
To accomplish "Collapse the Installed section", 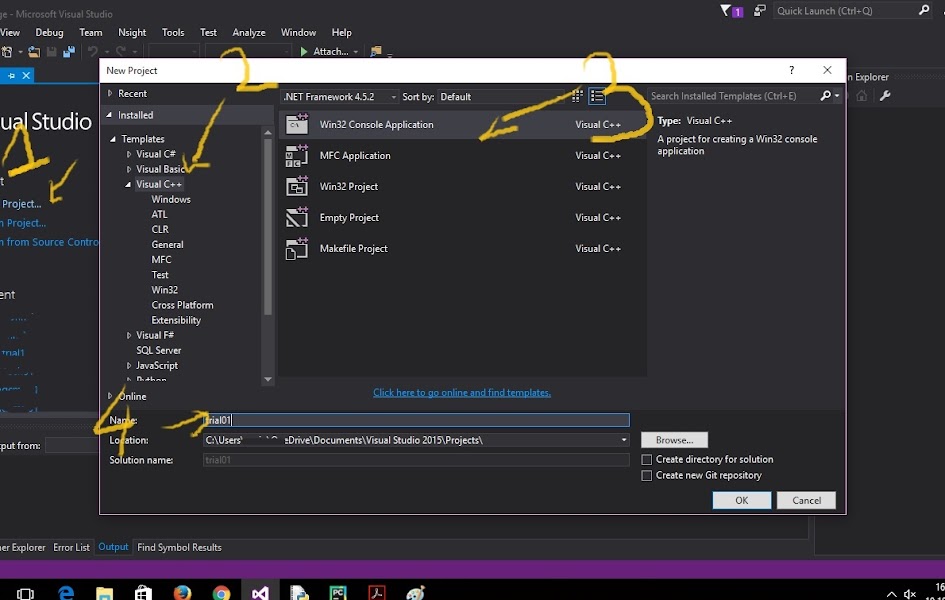I will (x=110, y=115).
